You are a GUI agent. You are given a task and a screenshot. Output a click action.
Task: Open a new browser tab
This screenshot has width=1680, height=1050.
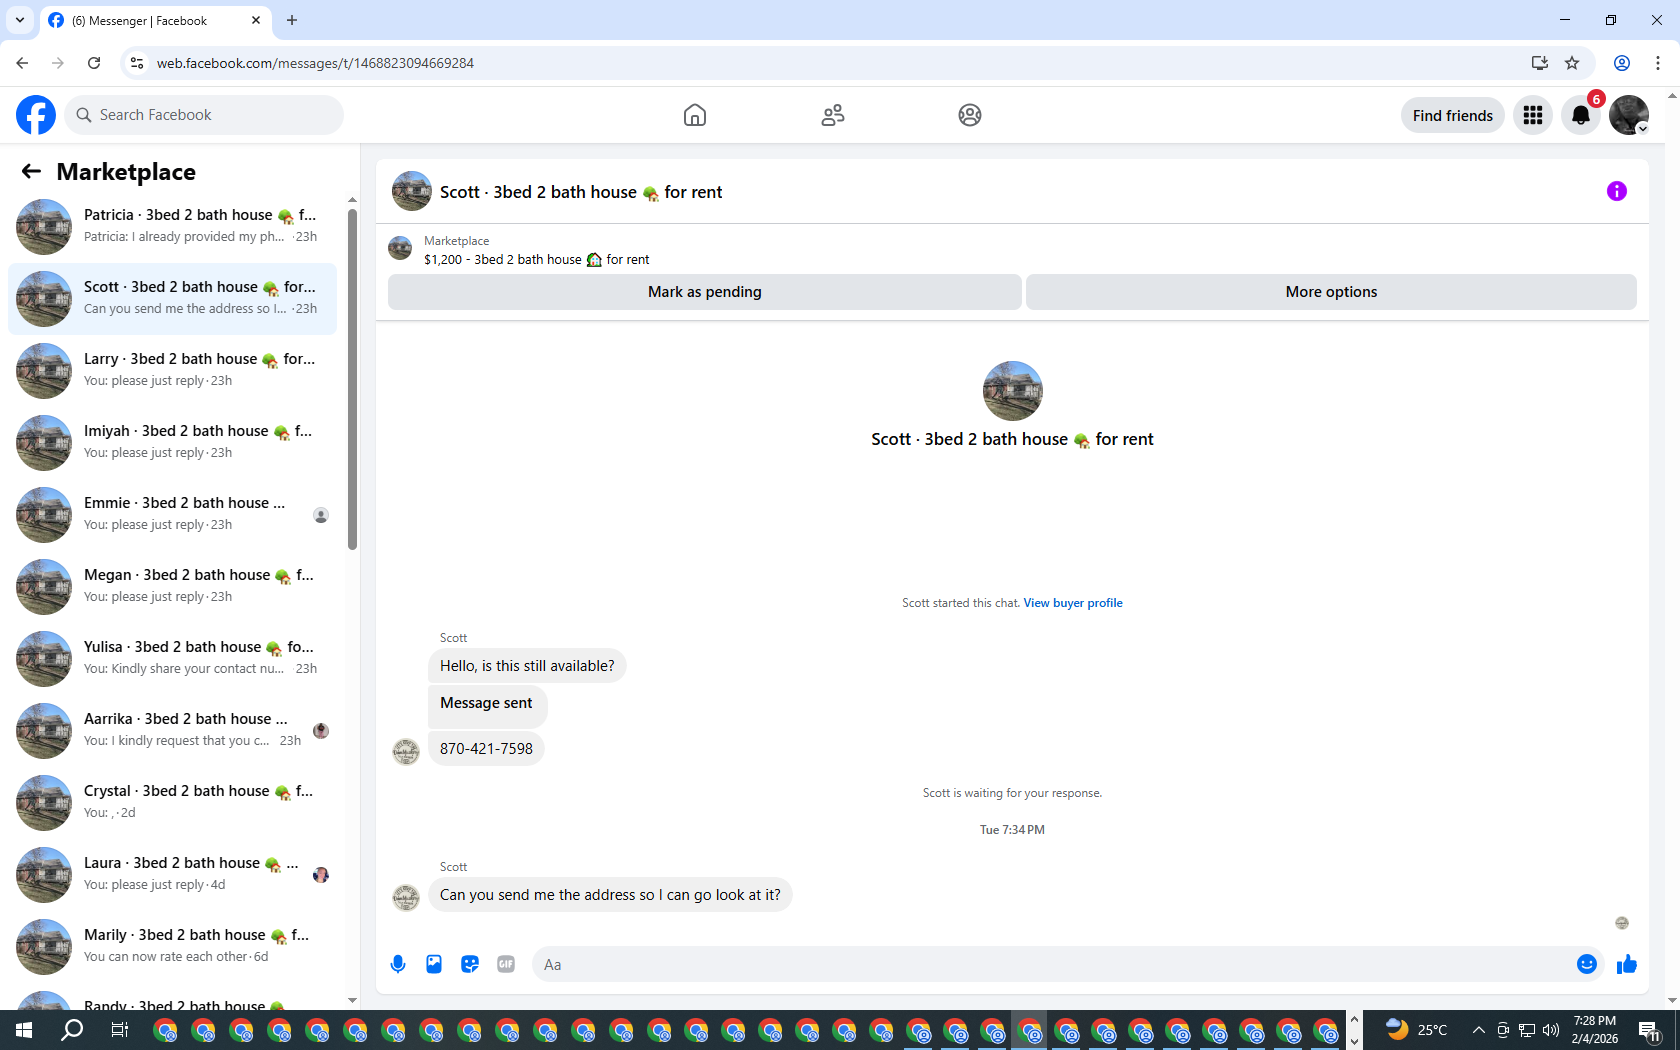pyautogui.click(x=292, y=20)
